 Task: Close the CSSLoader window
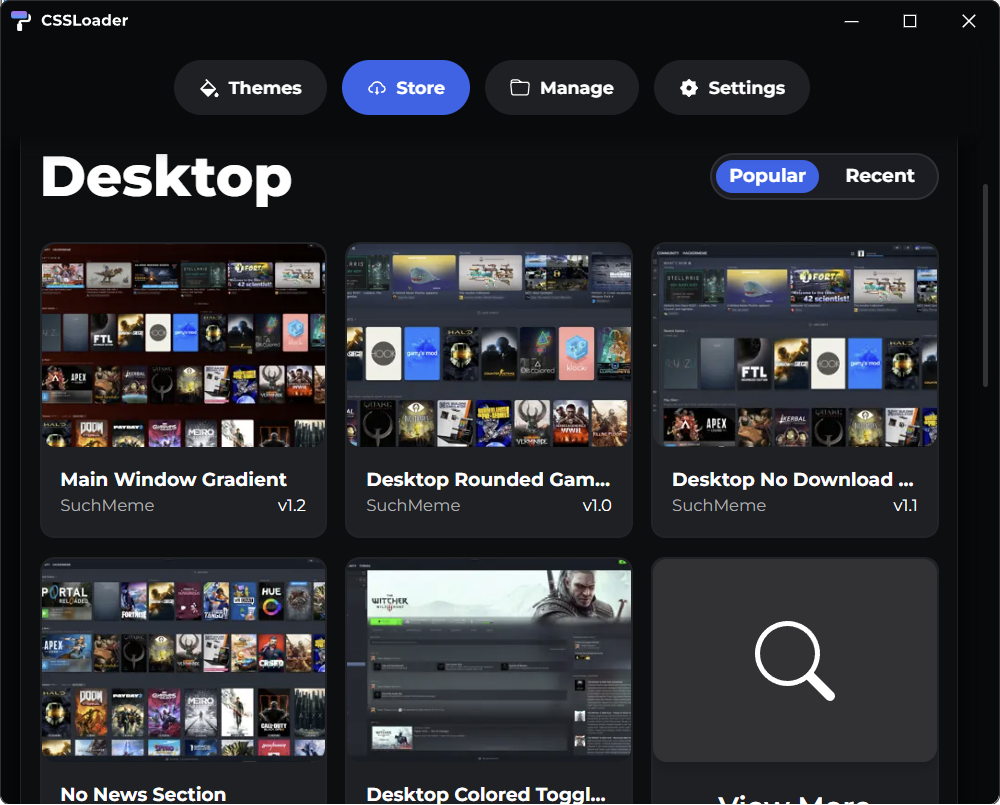pos(969,21)
